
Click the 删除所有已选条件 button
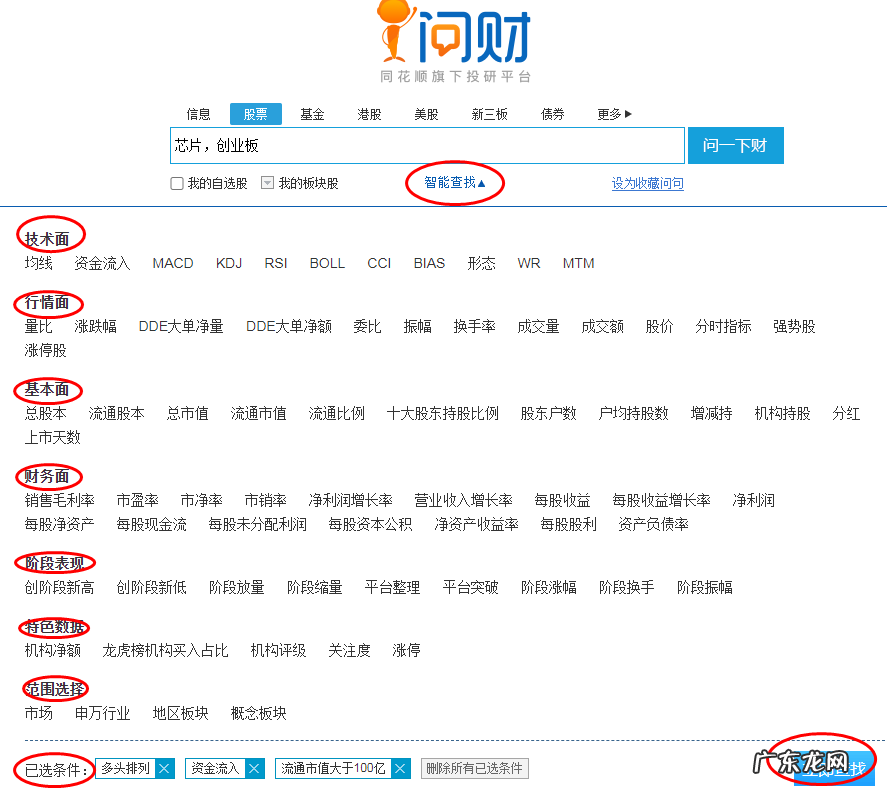point(475,768)
